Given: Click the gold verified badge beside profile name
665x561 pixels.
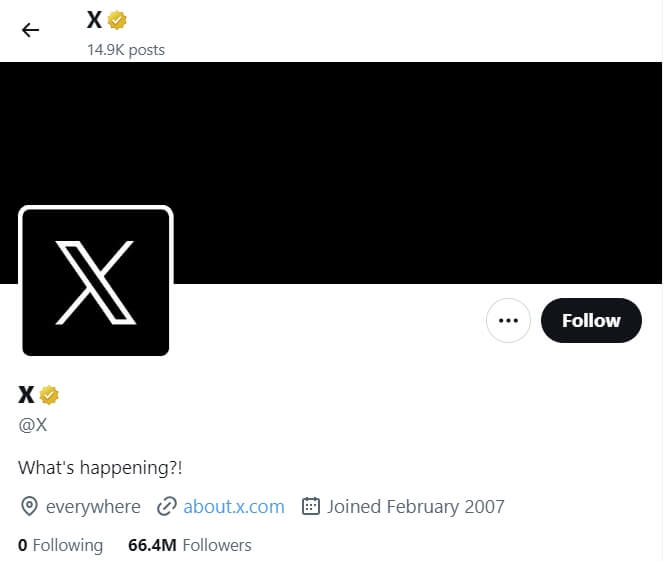Looking at the screenshot, I should point(49,395).
